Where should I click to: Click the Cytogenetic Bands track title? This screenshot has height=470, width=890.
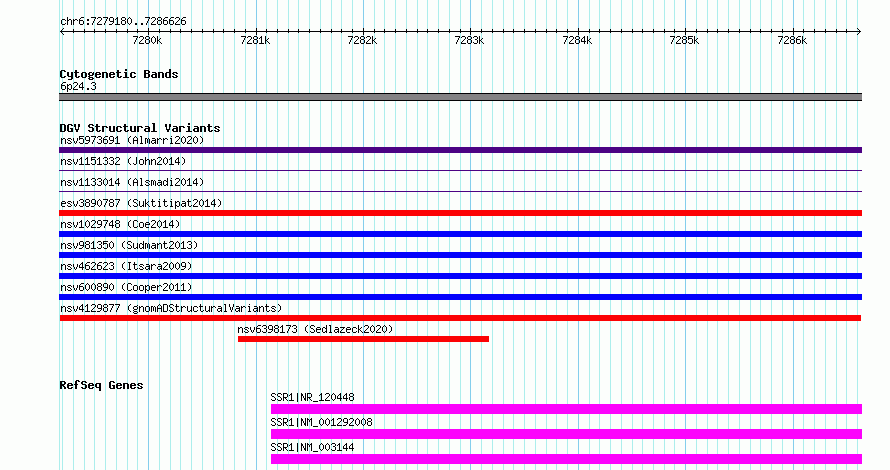(119, 74)
